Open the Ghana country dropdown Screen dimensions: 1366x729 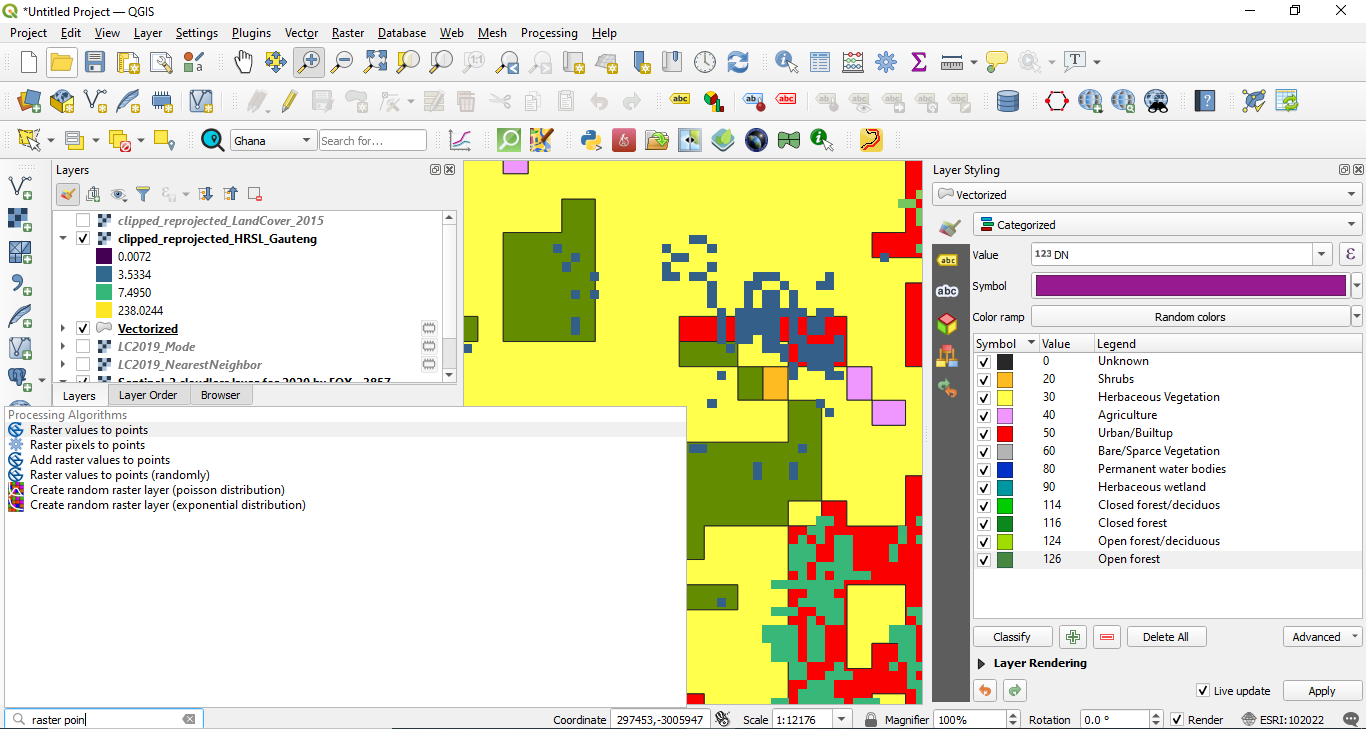[x=273, y=141]
